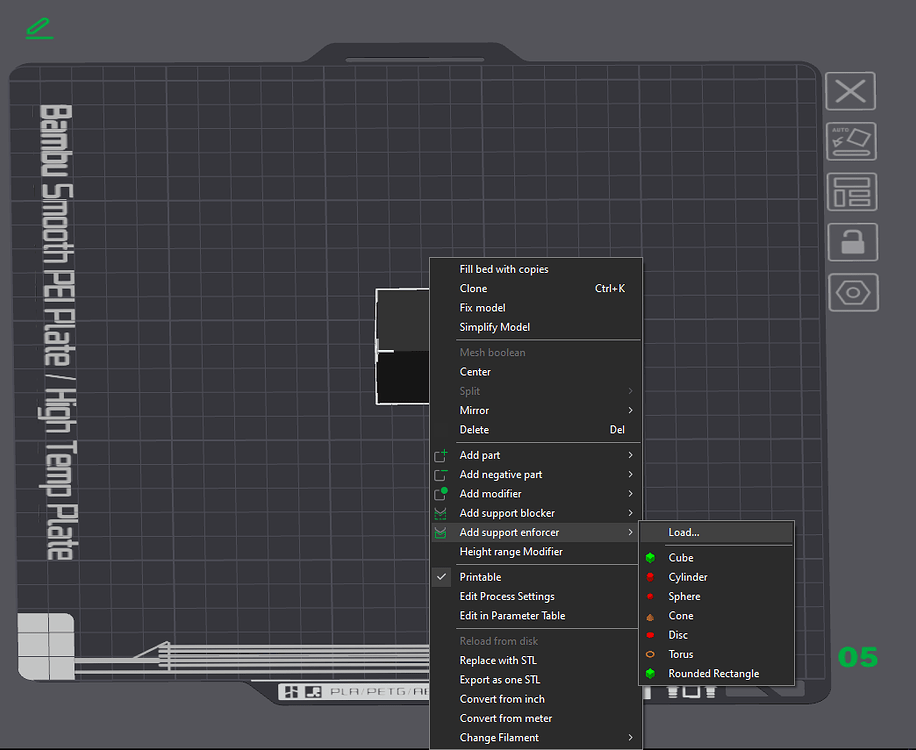Select Export as one STL
This screenshot has height=750, width=916.
pos(536,679)
